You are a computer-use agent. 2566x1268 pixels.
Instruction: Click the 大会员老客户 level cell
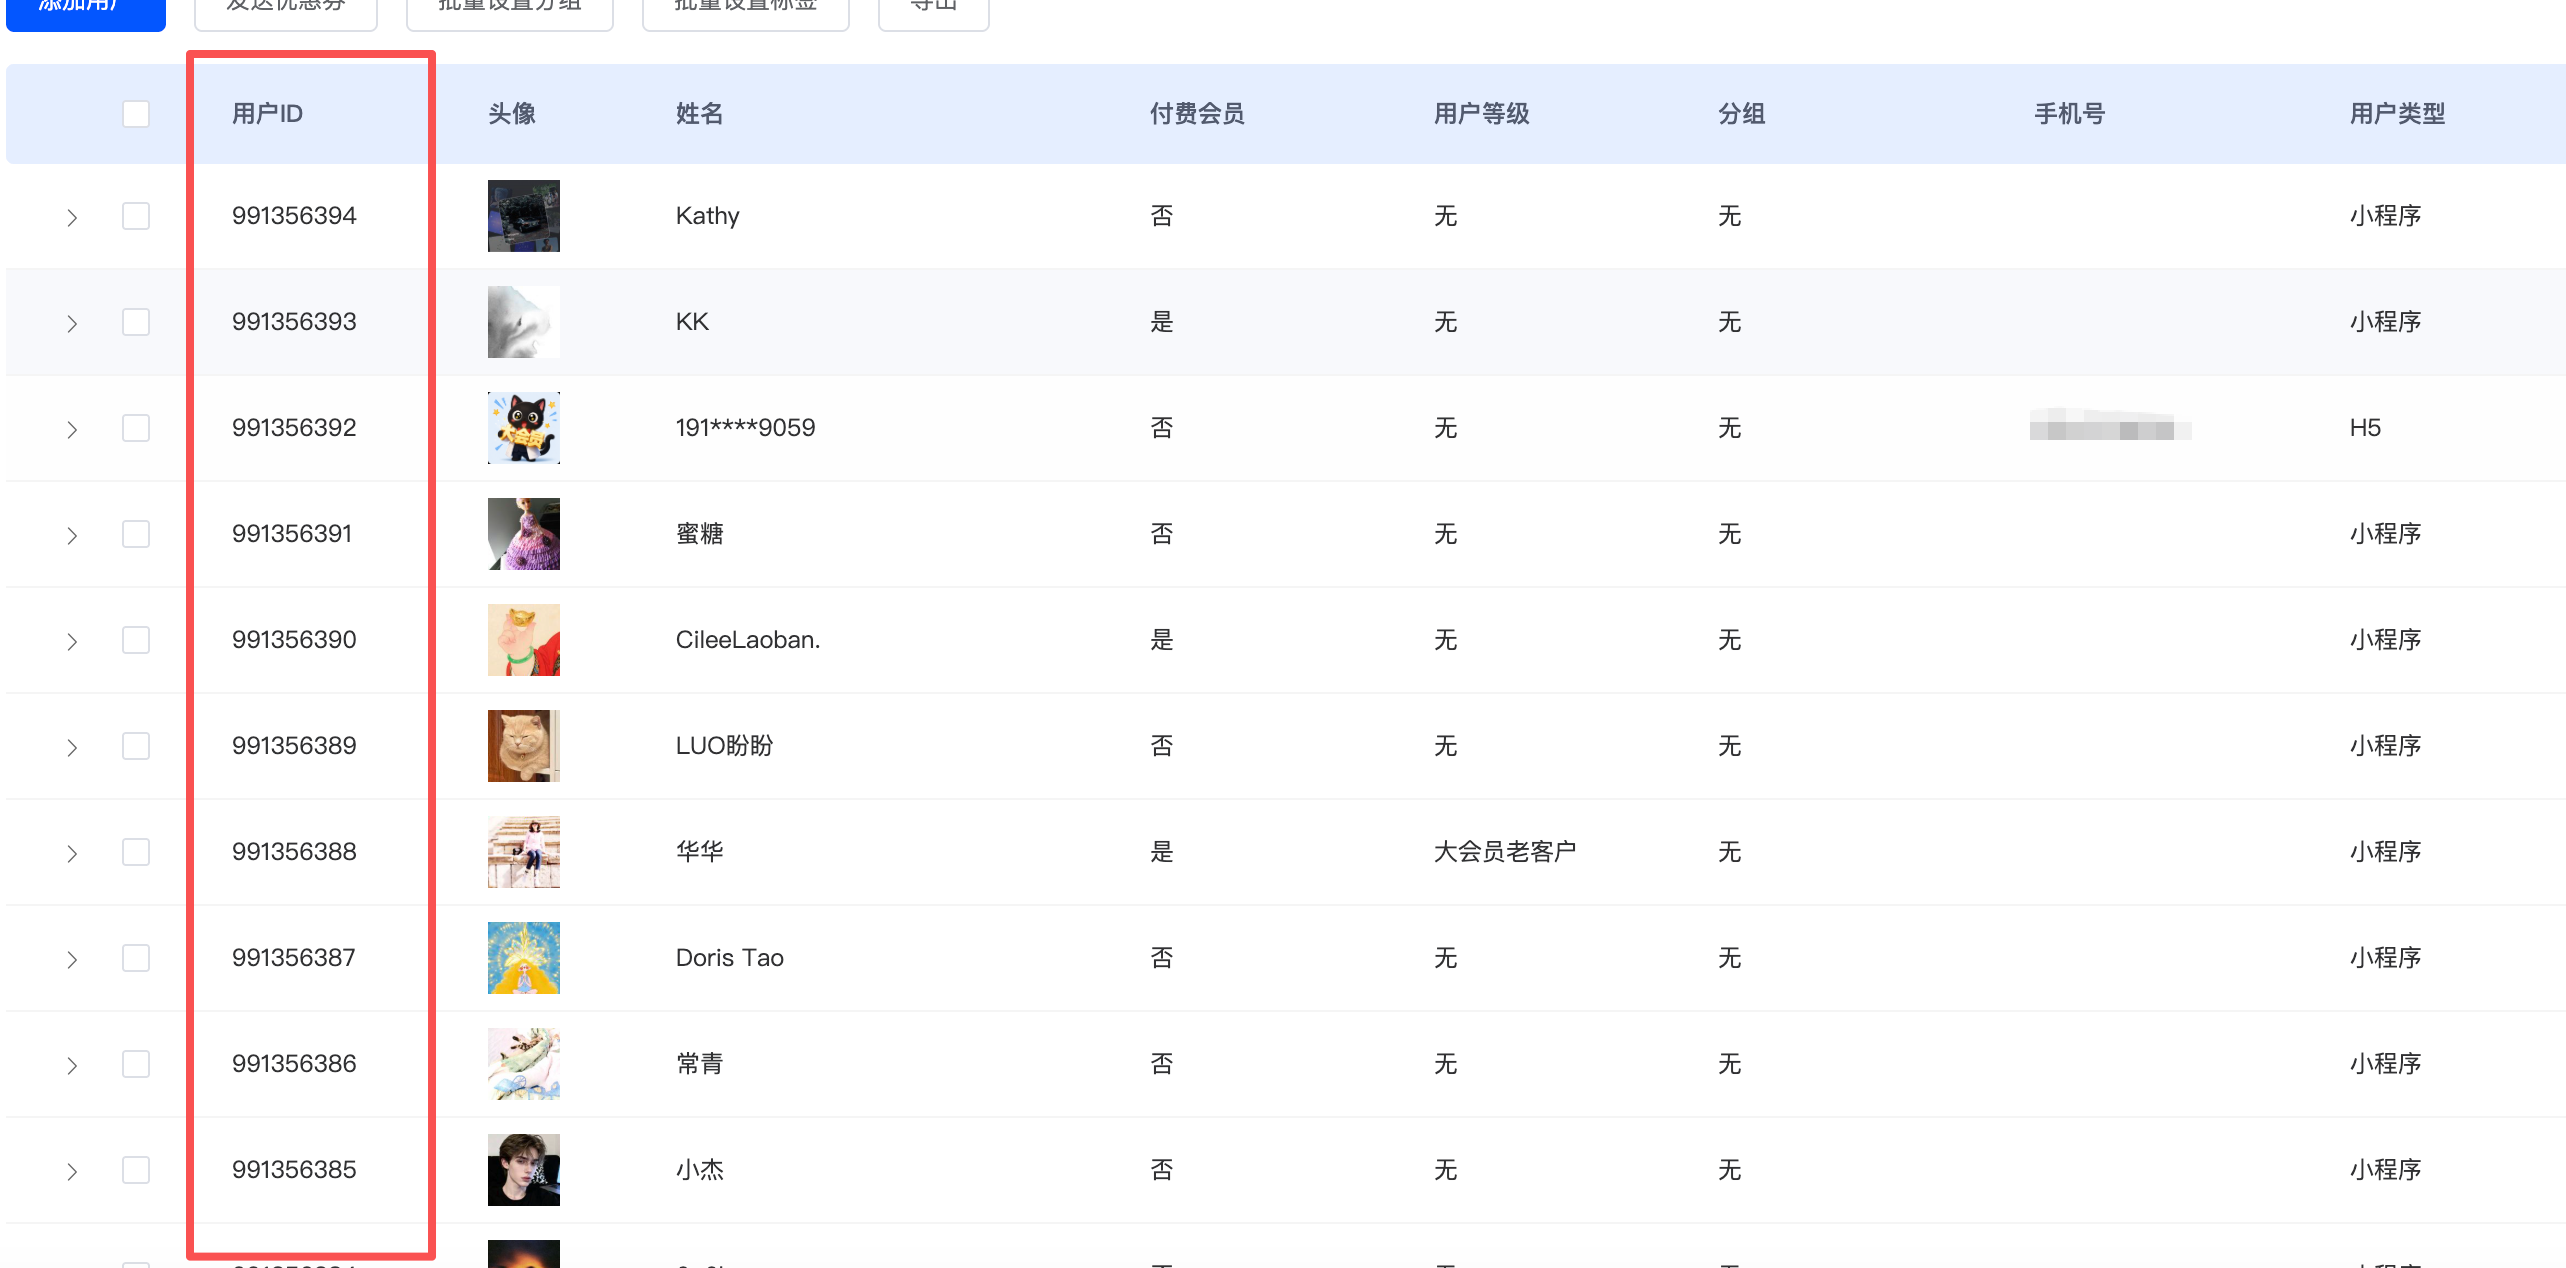pos(1505,852)
